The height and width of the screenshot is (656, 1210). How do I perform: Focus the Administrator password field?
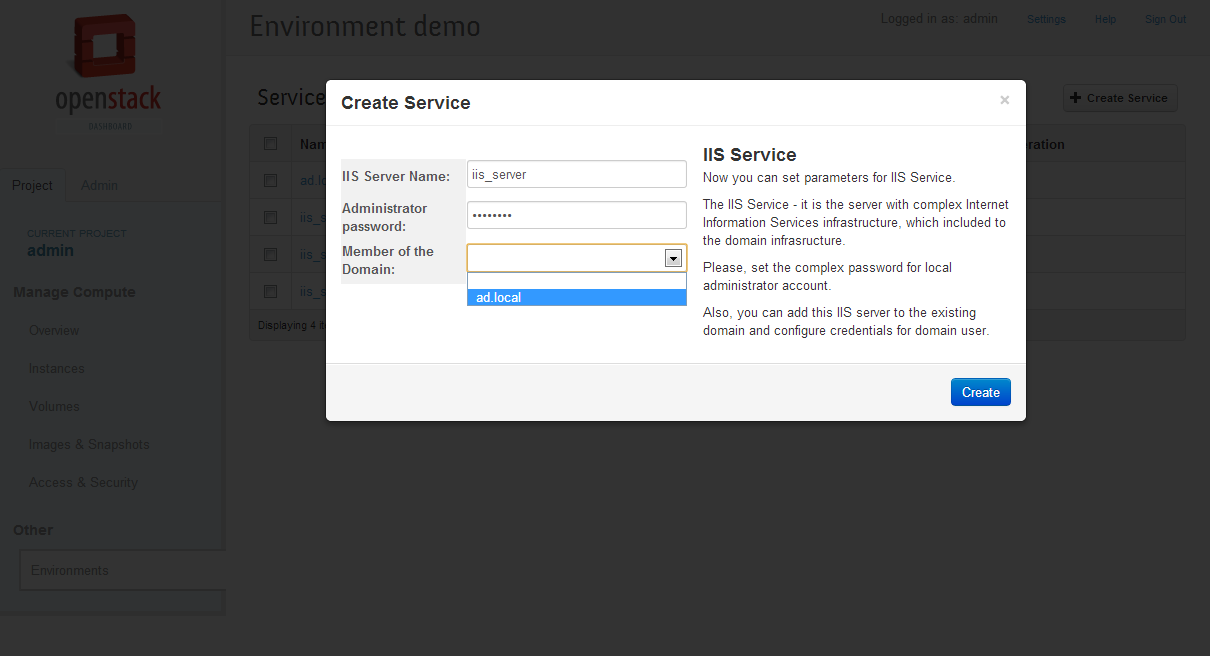click(576, 215)
